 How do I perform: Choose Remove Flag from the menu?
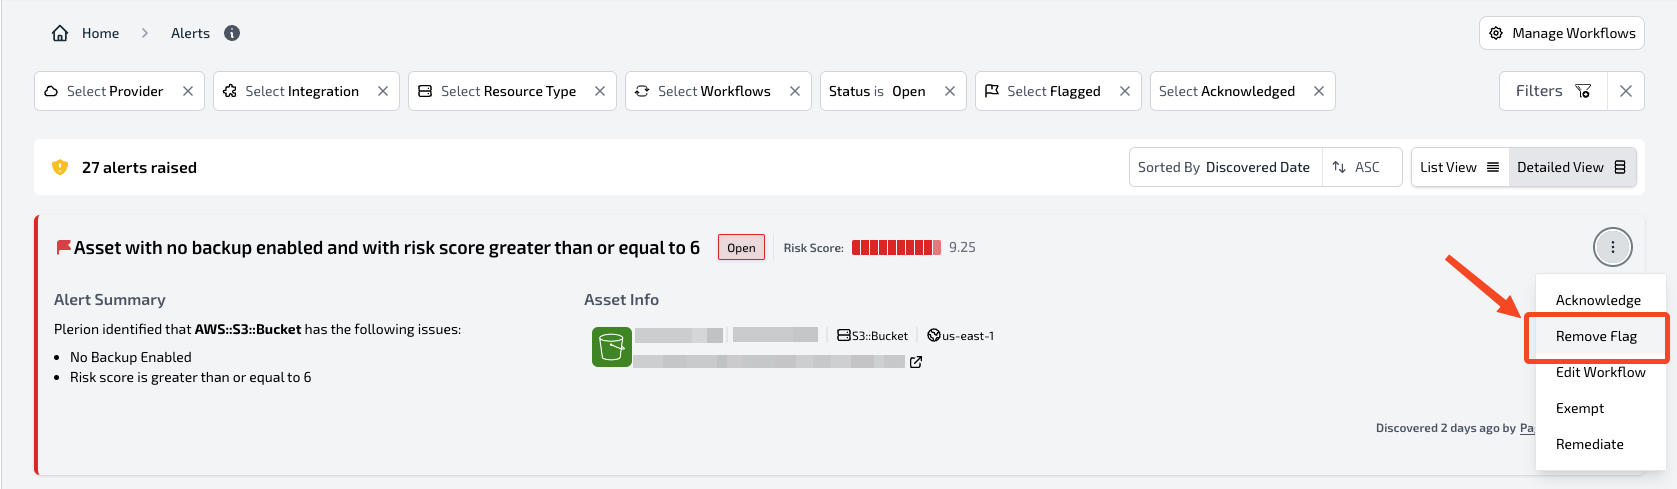1596,336
